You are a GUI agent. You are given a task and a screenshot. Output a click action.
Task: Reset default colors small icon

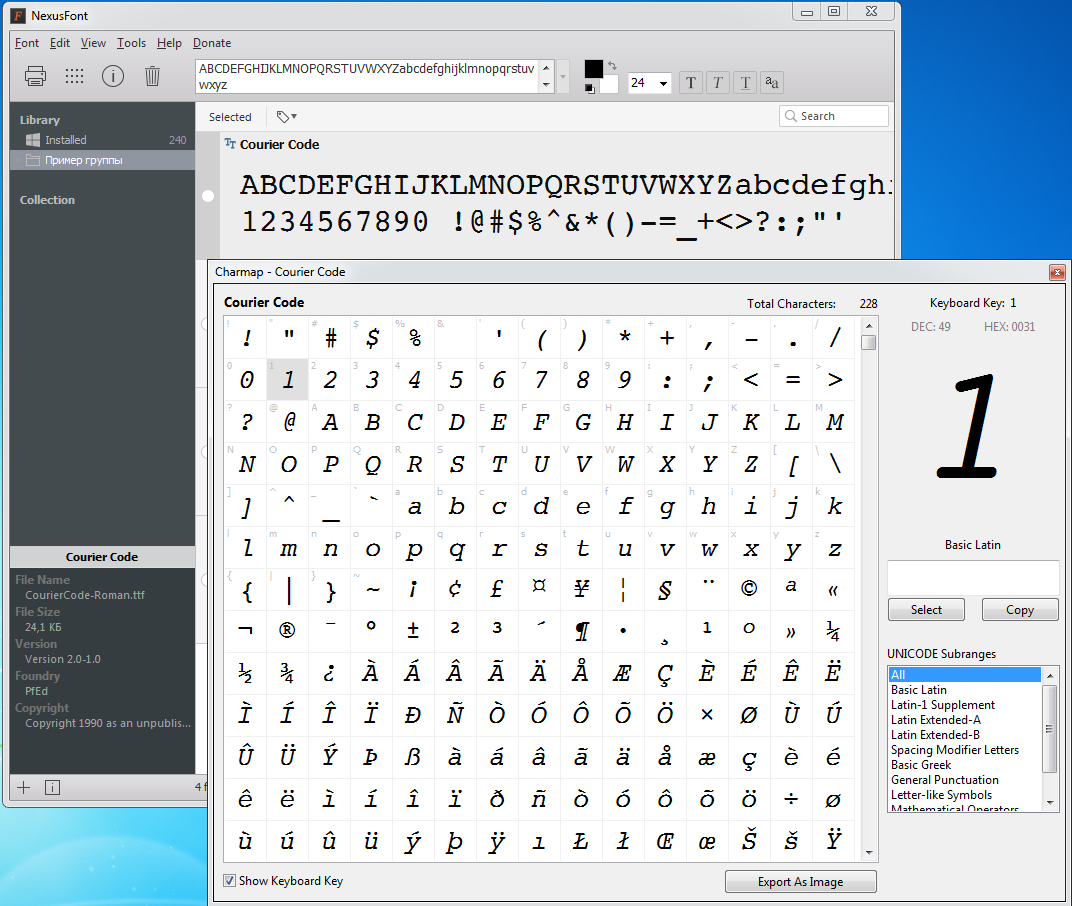pyautogui.click(x=590, y=88)
